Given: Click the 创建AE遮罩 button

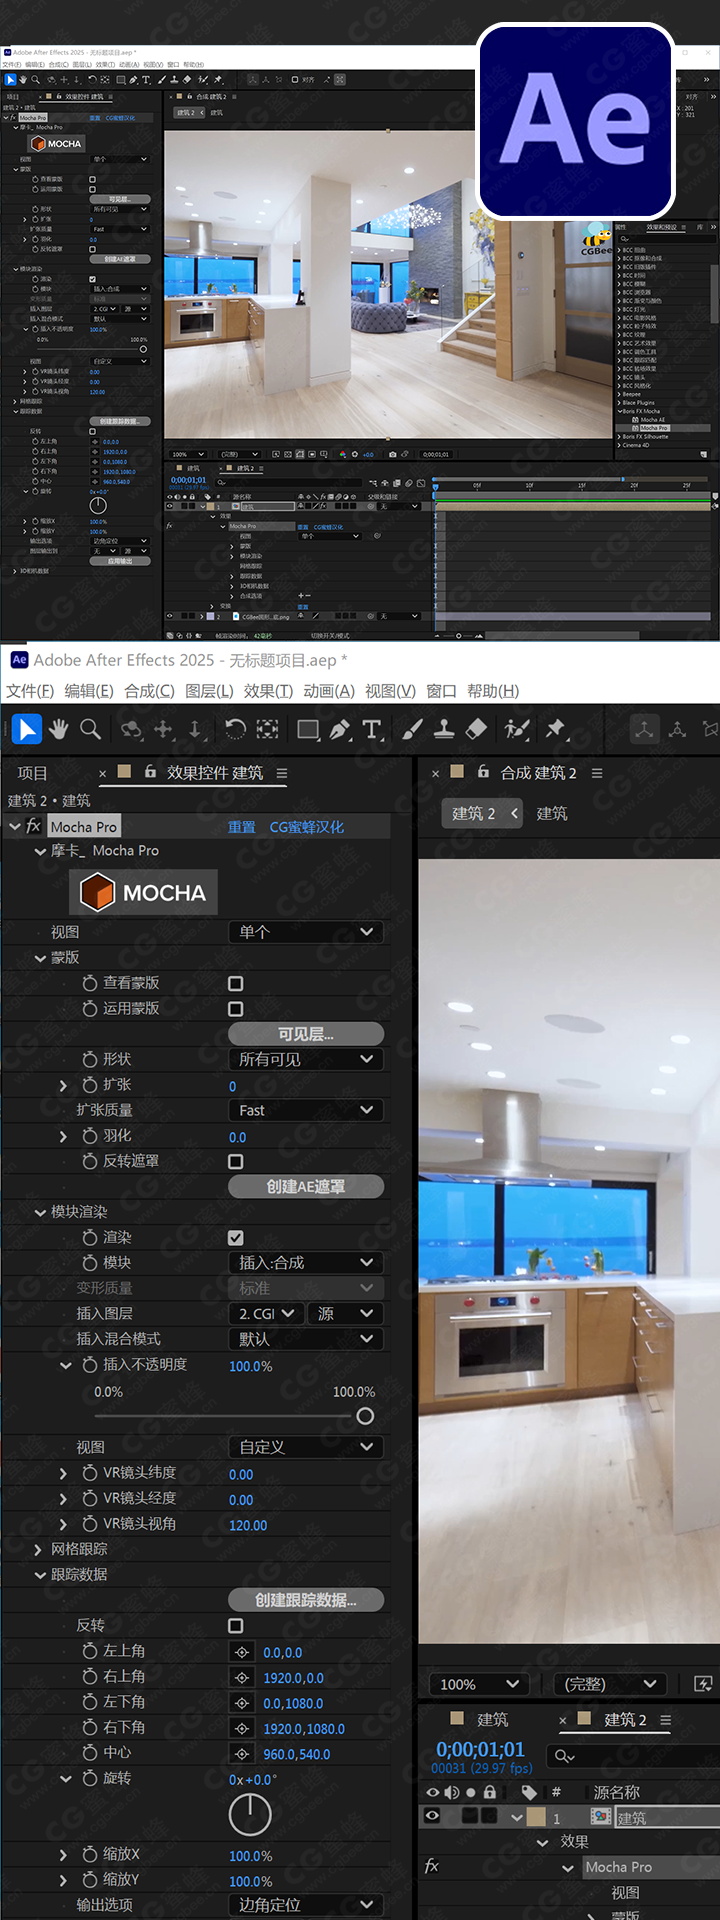Looking at the screenshot, I should [306, 1187].
